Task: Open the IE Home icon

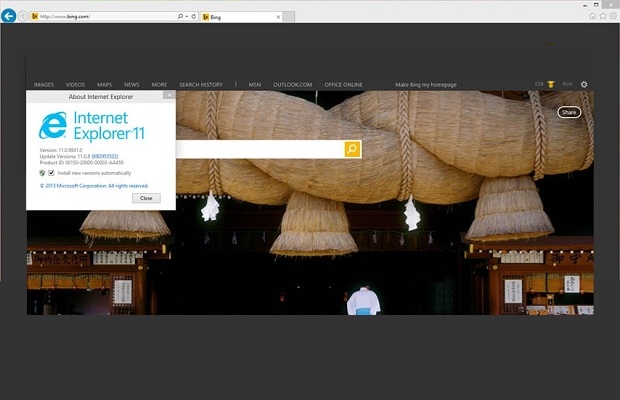Action: (x=593, y=17)
